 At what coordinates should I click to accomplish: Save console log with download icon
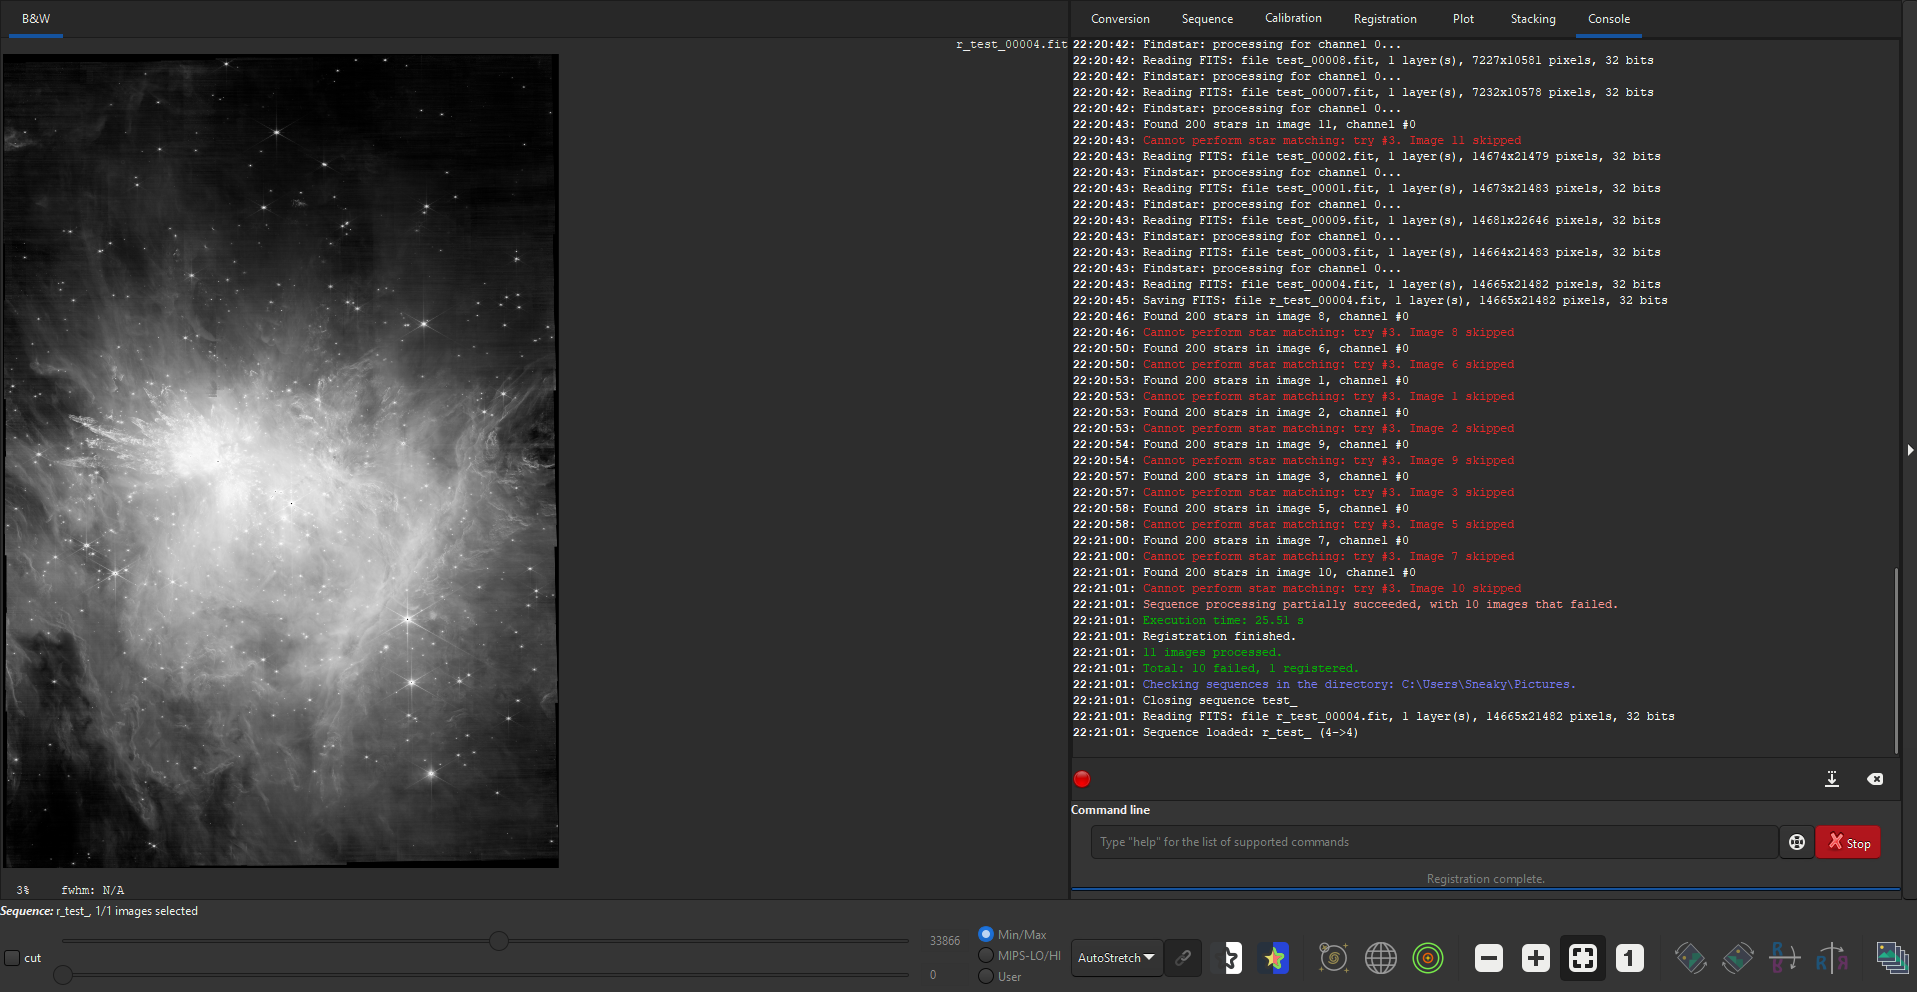click(x=1831, y=779)
